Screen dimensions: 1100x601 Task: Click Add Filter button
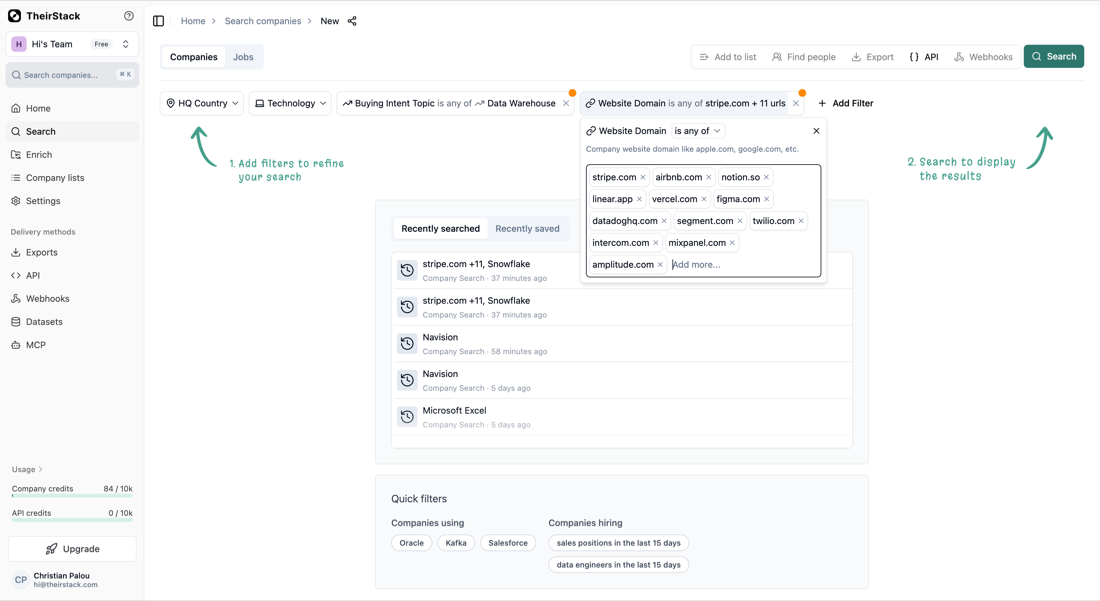845,103
